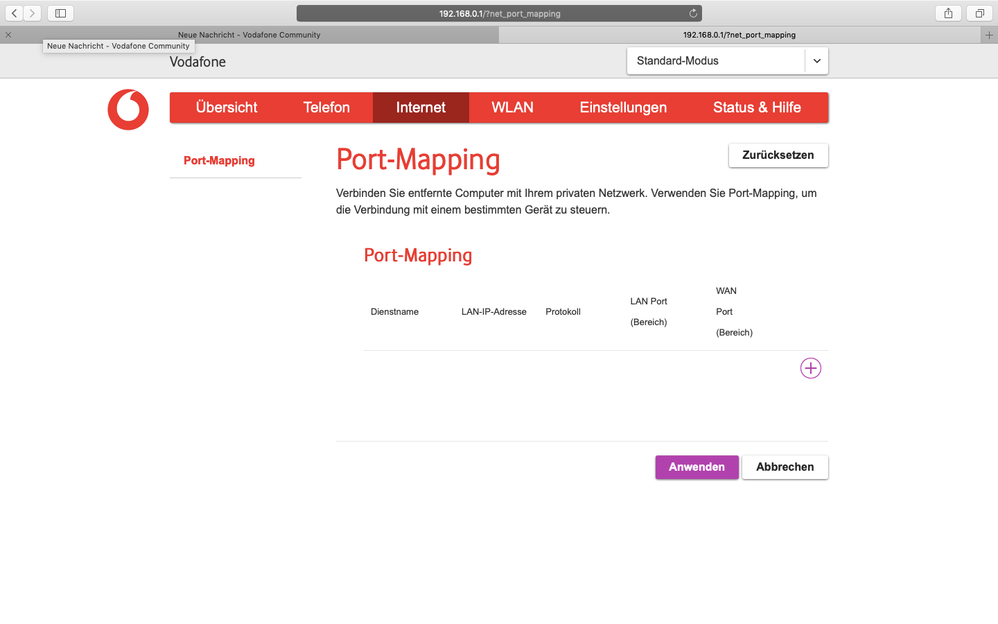
Task: Switch to the Neue Nachricht Vodafone Community tab
Action: 250,35
